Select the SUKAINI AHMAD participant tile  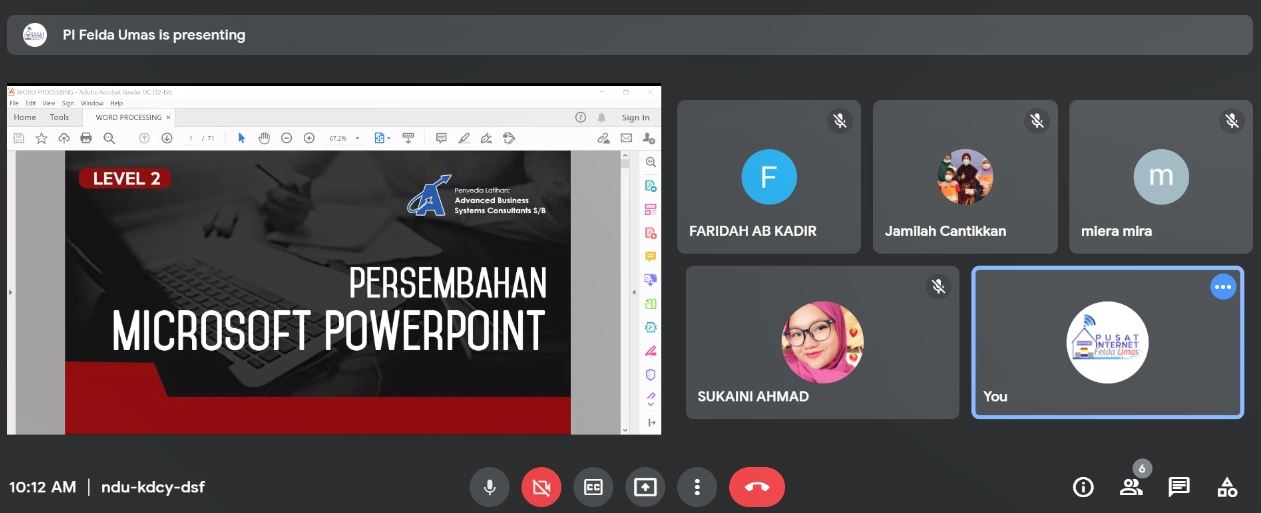822,342
